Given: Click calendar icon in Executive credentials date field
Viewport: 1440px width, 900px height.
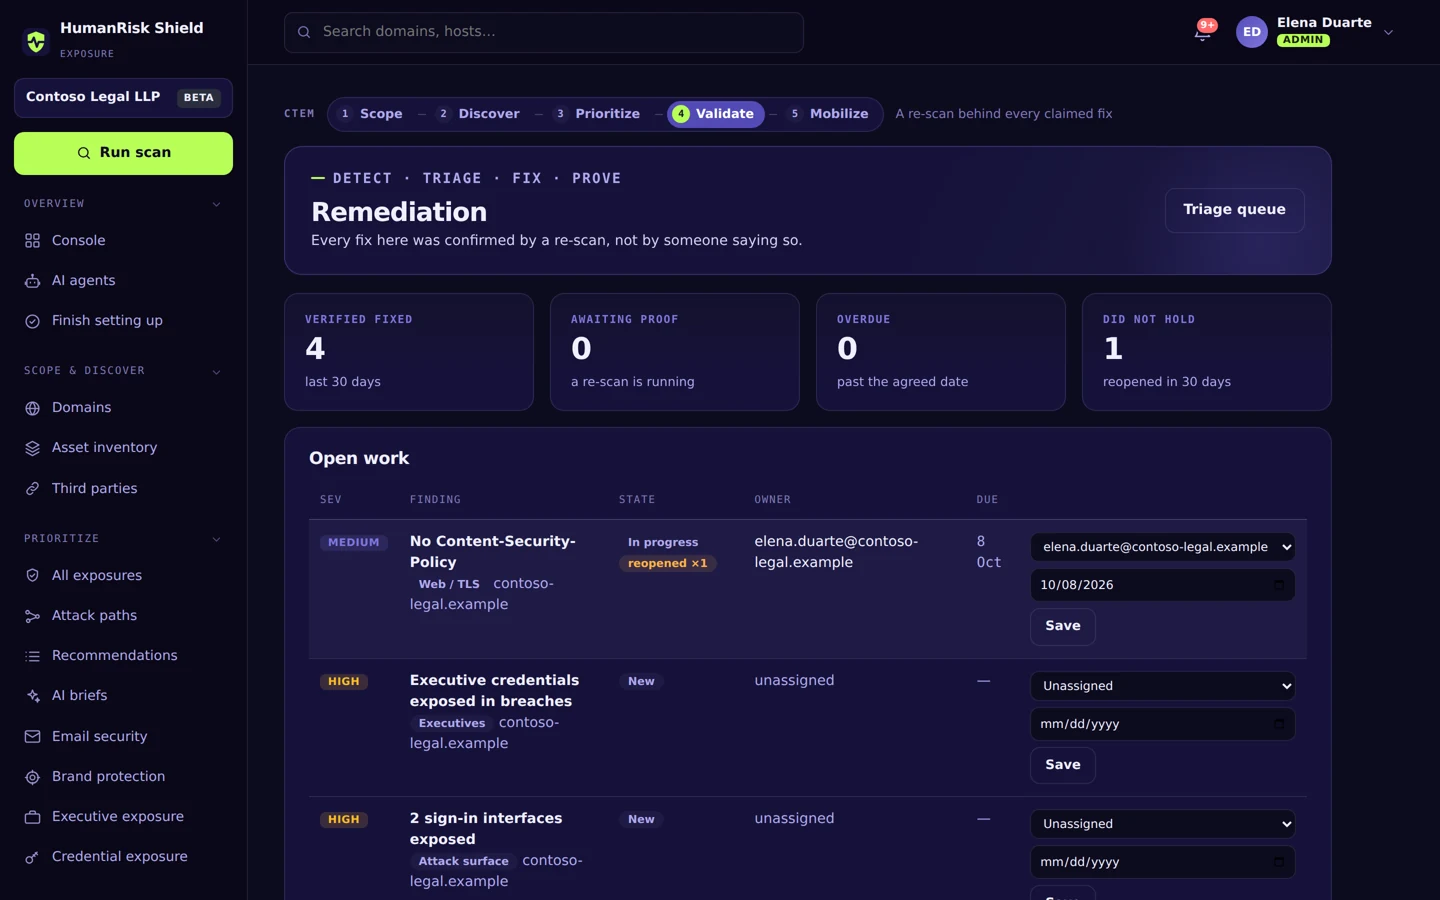Looking at the screenshot, I should 1278,724.
